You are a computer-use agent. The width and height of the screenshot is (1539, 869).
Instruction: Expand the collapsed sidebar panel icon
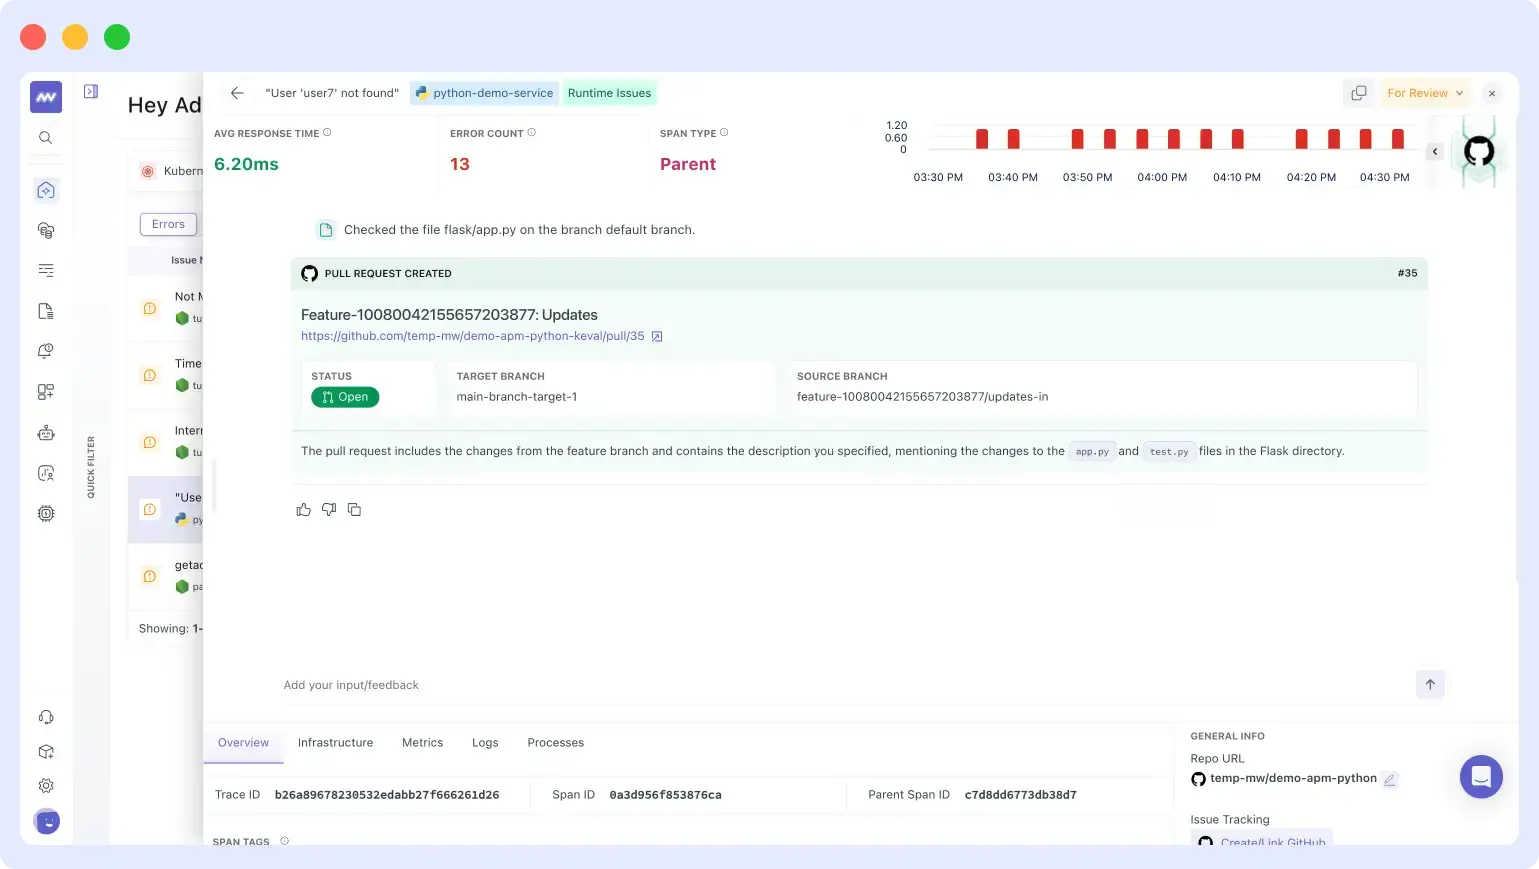[91, 92]
